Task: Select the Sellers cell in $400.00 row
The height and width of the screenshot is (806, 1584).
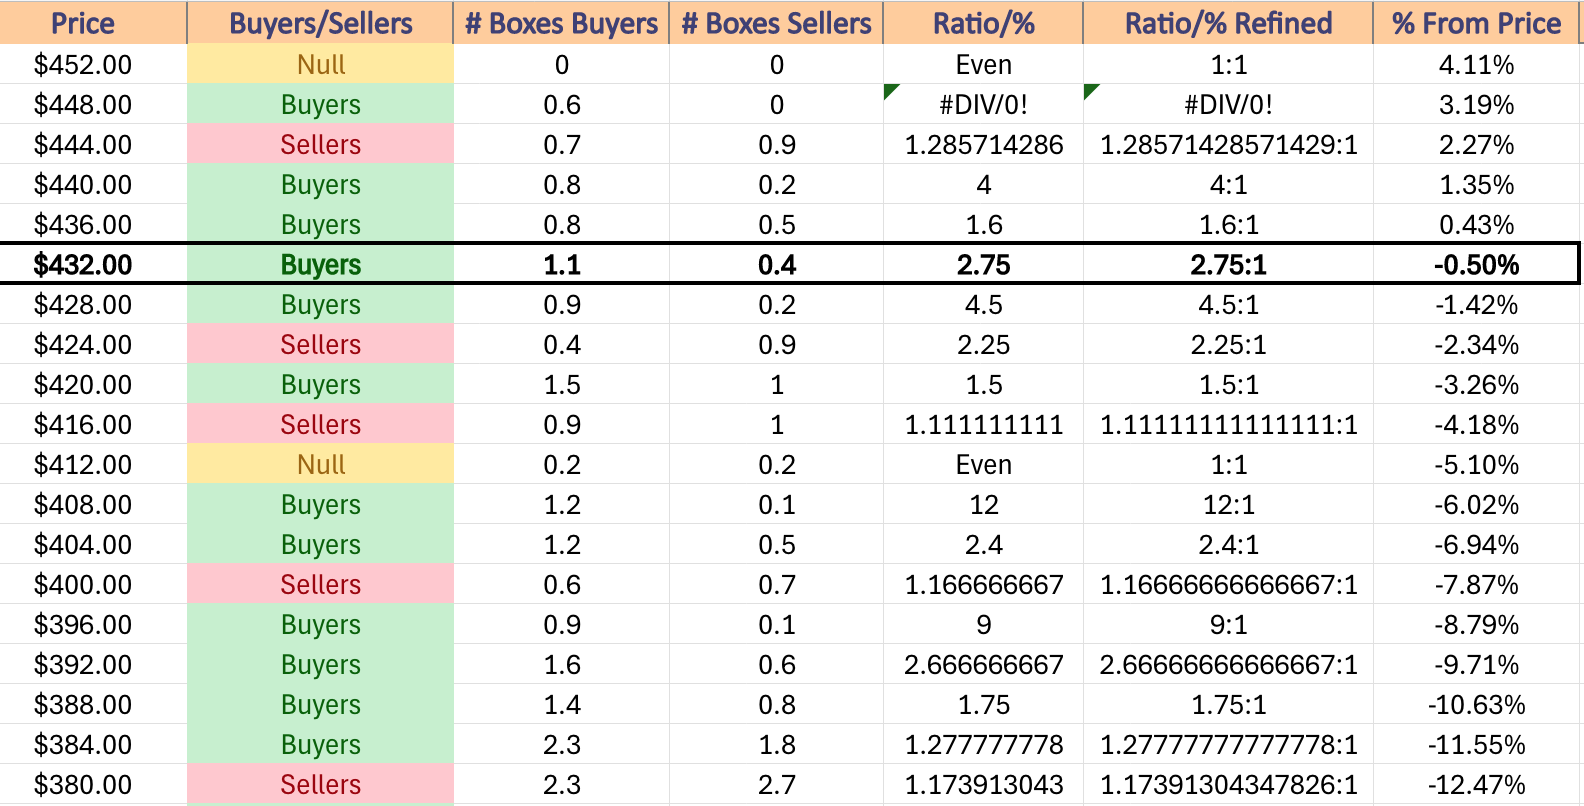Action: pos(320,584)
